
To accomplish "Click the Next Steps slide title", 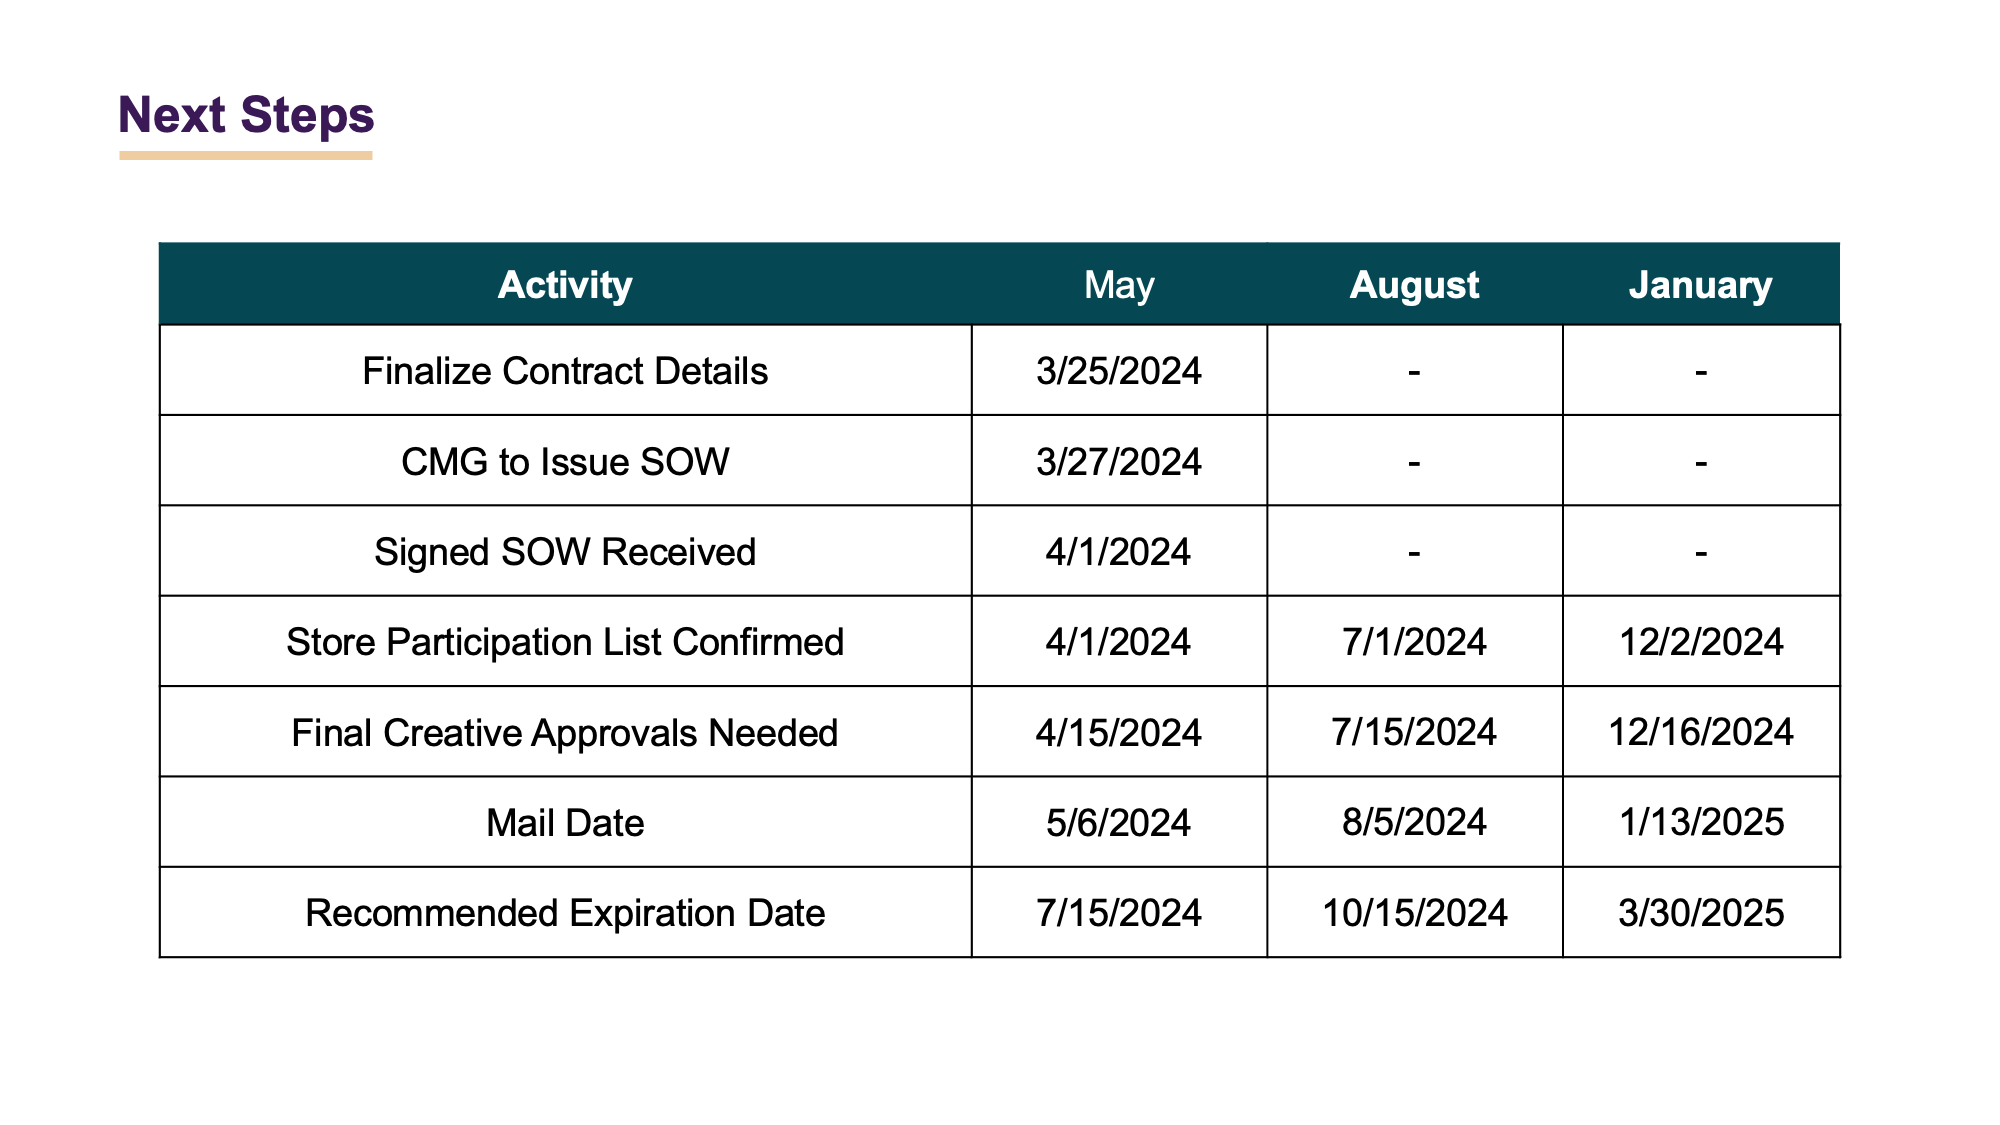I will [x=246, y=115].
